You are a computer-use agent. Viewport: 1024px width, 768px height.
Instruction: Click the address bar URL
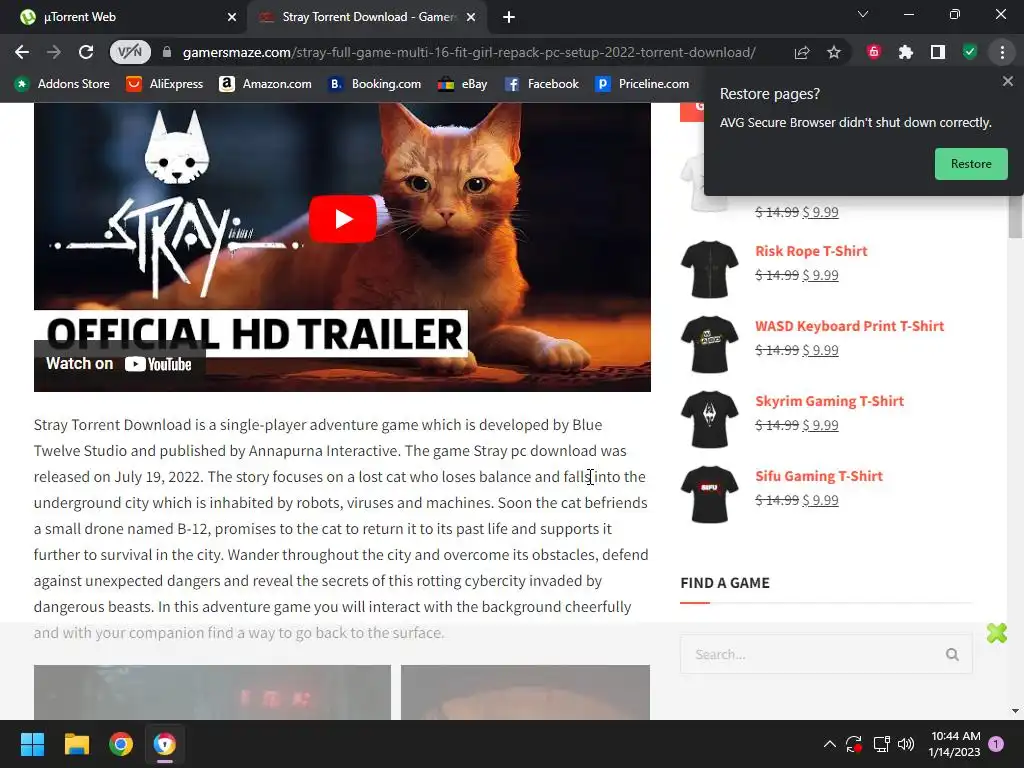point(469,52)
